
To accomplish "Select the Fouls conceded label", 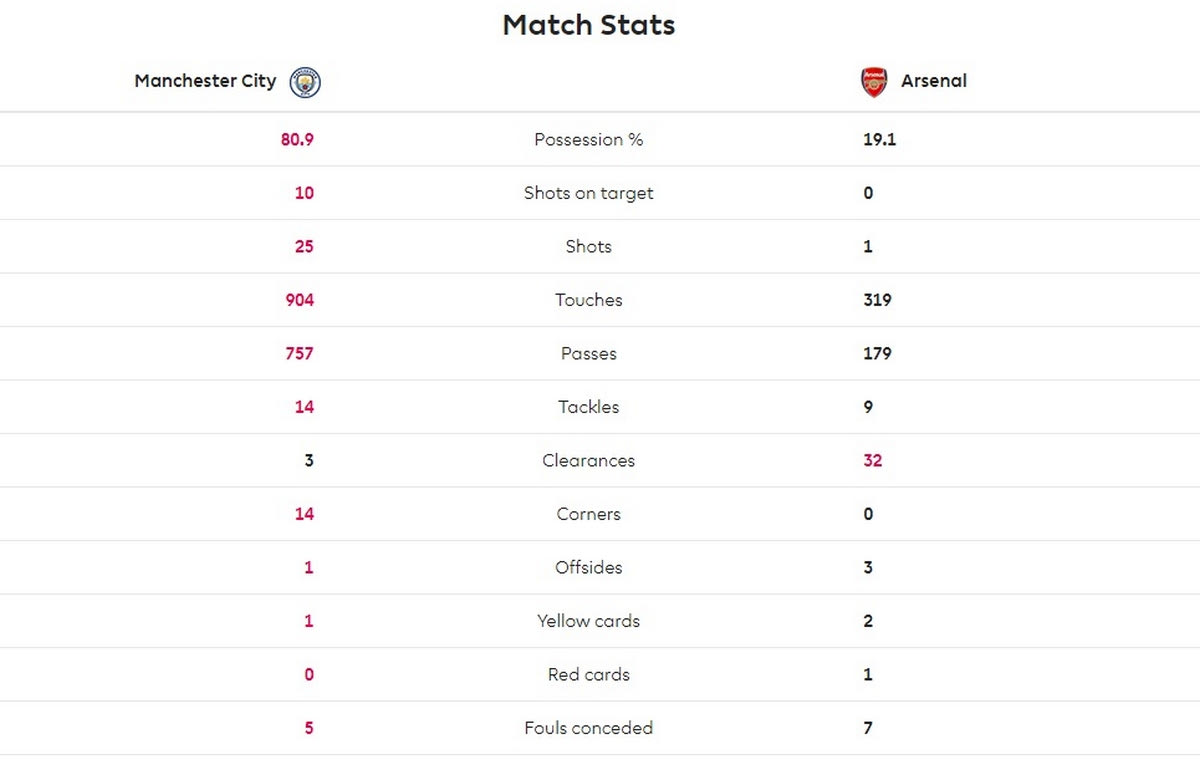I will click(x=588, y=728).
